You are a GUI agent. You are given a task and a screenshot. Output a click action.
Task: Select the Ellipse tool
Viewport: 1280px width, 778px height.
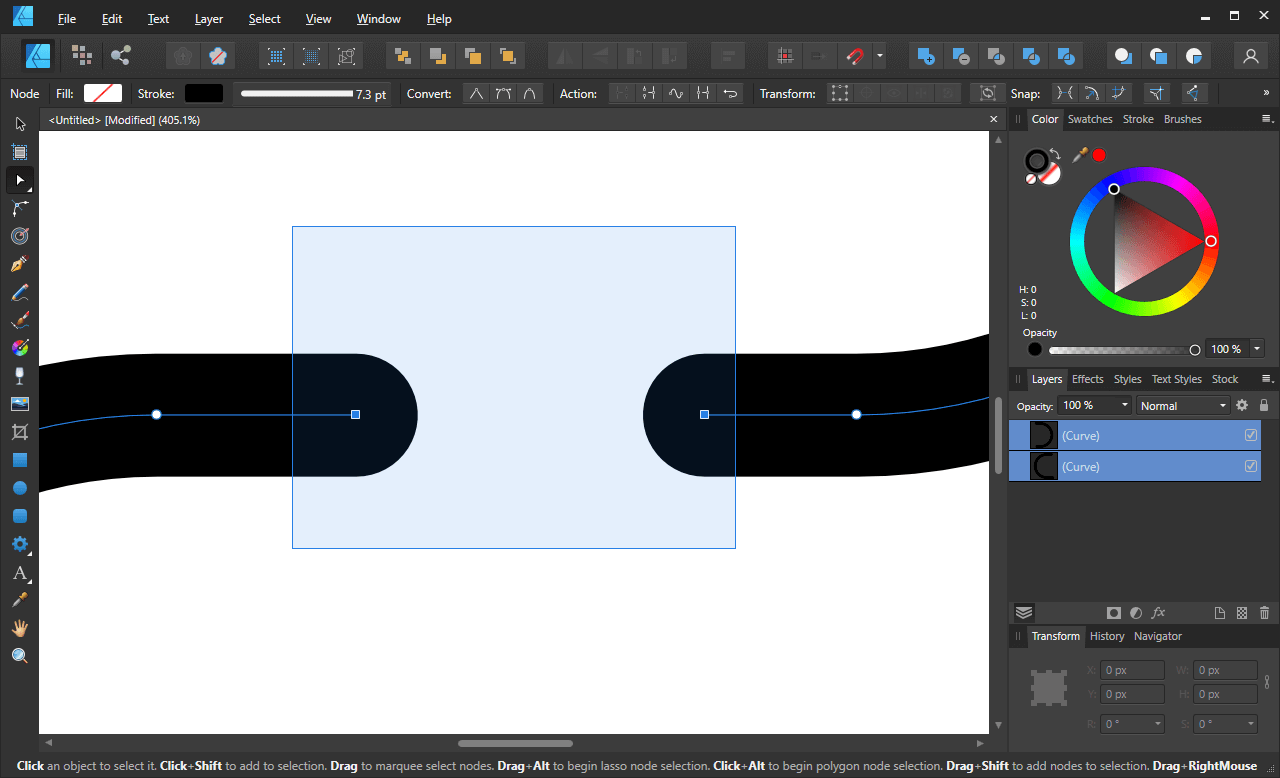coord(20,487)
